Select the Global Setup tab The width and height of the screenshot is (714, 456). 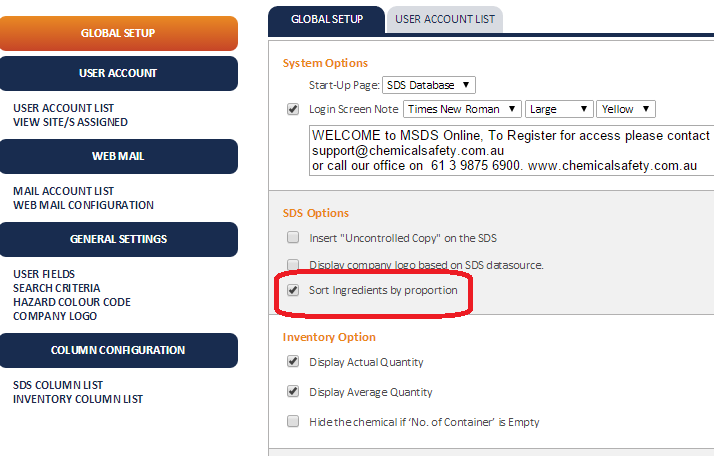tap(326, 20)
